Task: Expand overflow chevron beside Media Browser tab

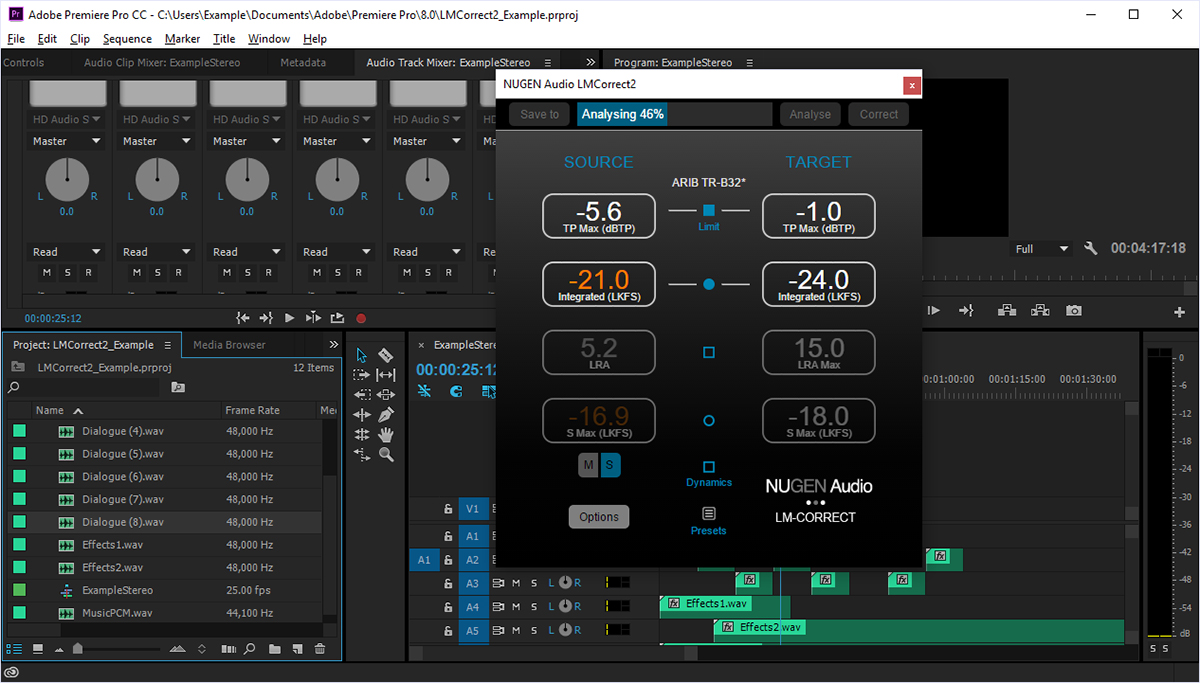Action: [334, 345]
